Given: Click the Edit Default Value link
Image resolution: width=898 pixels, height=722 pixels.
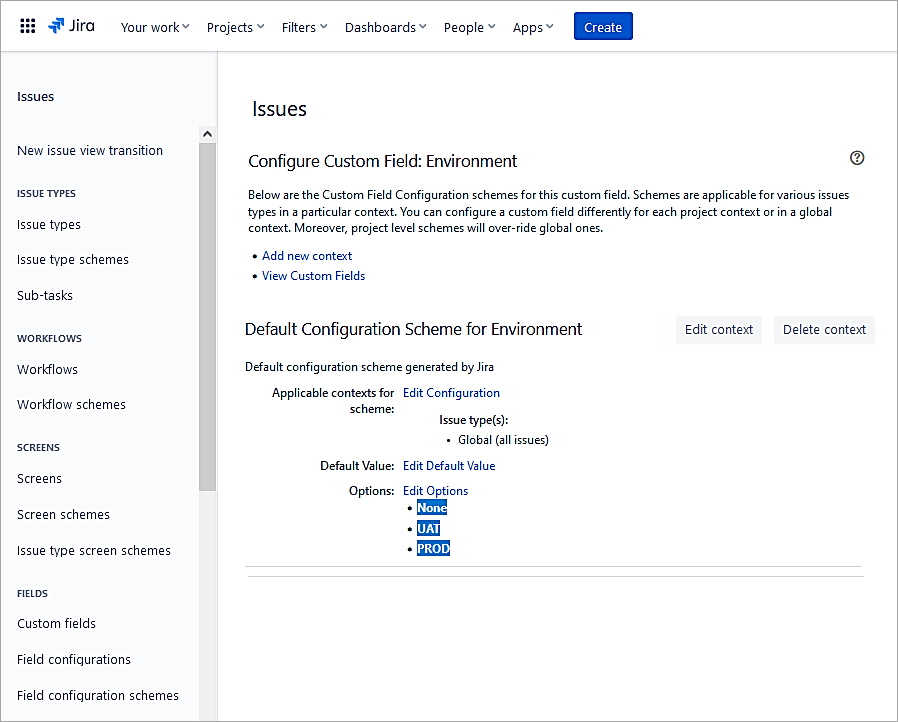Looking at the screenshot, I should [448, 466].
